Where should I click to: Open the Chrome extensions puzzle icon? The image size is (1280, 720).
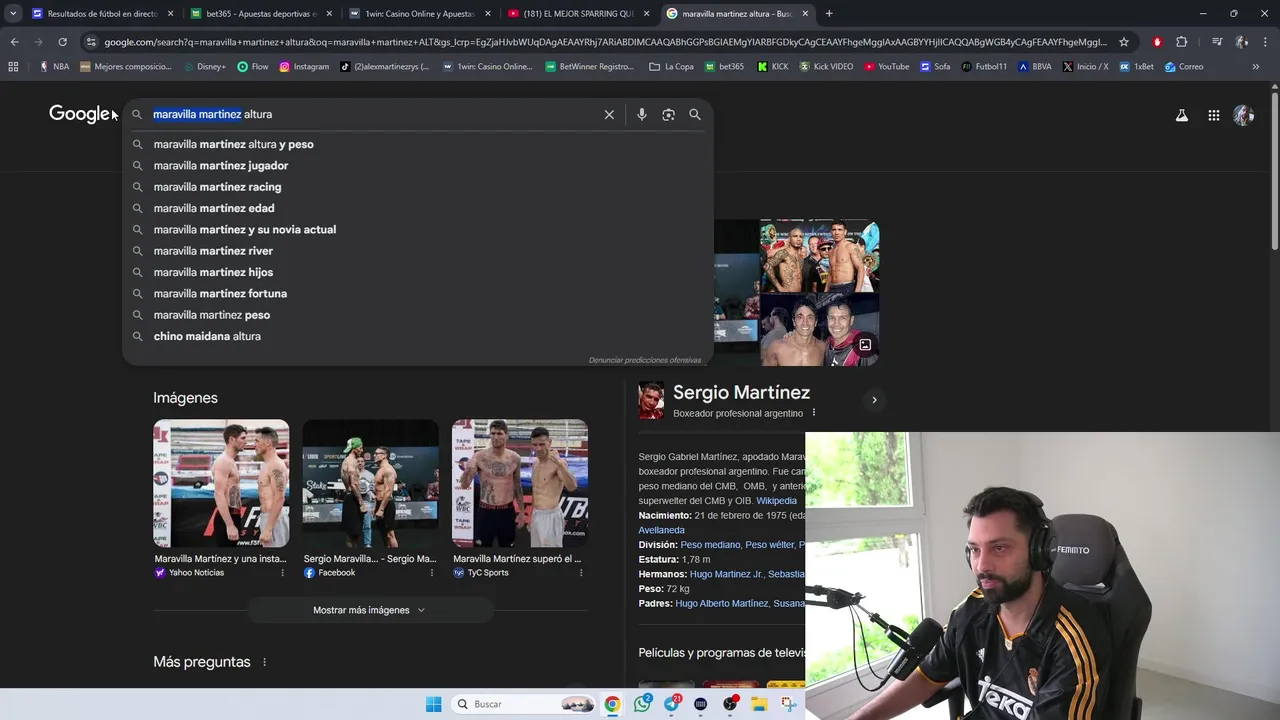point(1181,42)
